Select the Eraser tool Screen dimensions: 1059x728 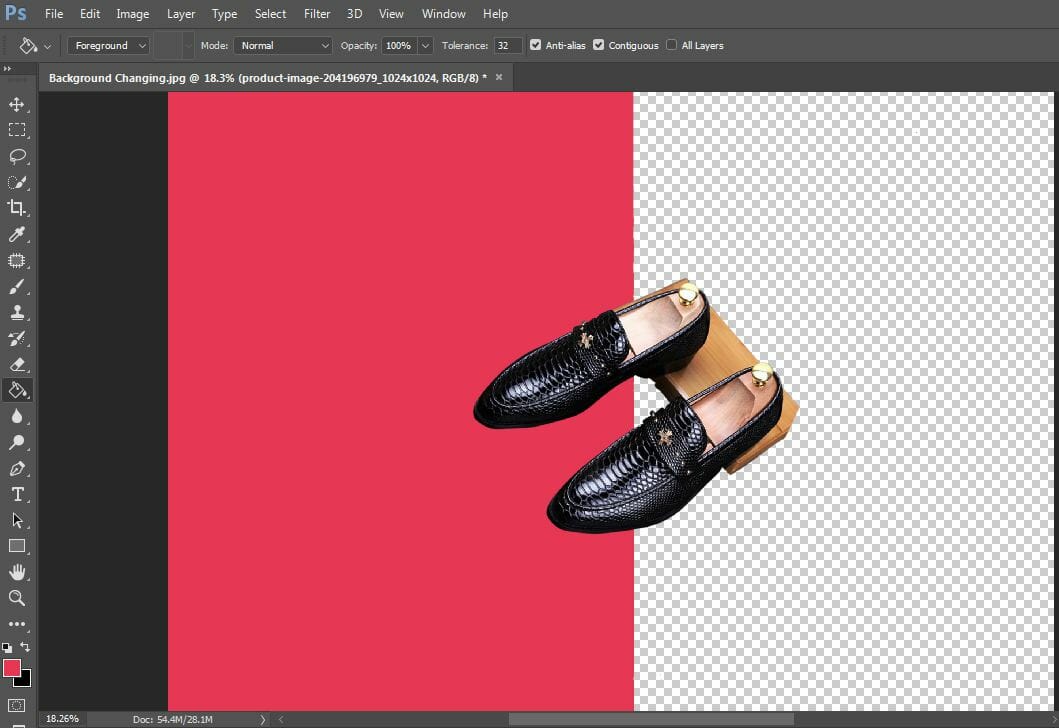(16, 364)
